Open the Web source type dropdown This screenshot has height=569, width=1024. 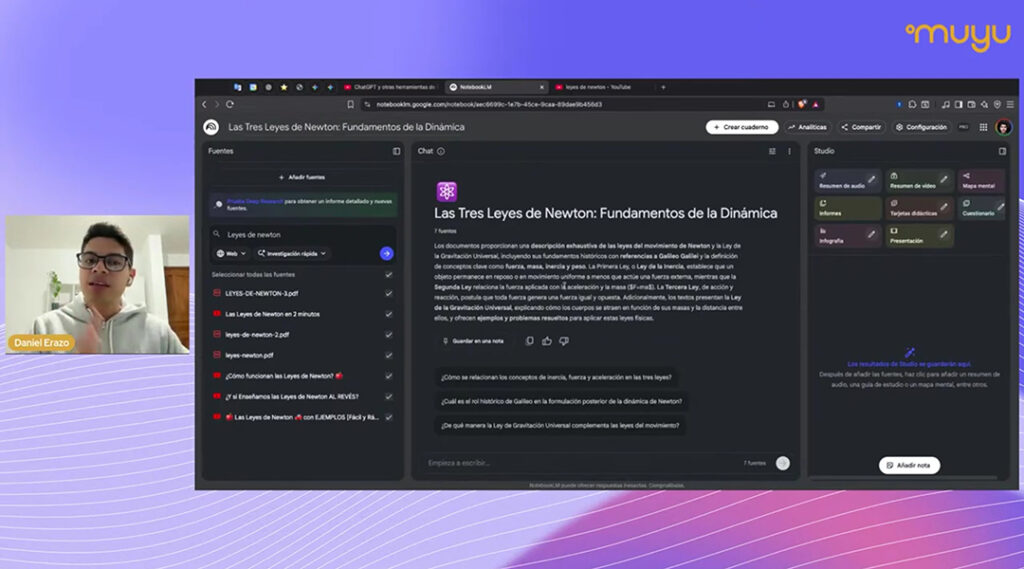231,254
